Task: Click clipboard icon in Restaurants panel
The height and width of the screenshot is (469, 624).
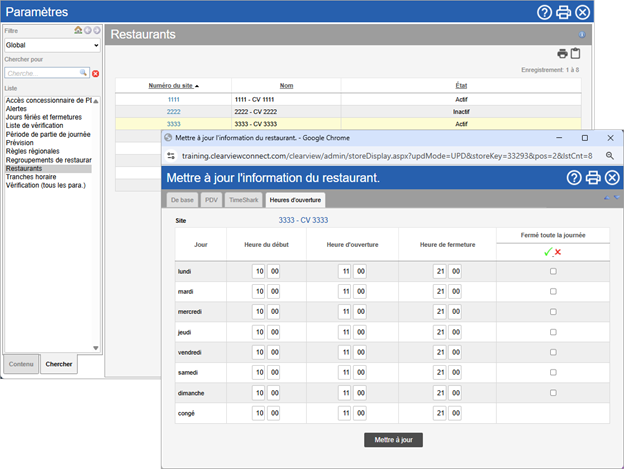Action: (575, 53)
